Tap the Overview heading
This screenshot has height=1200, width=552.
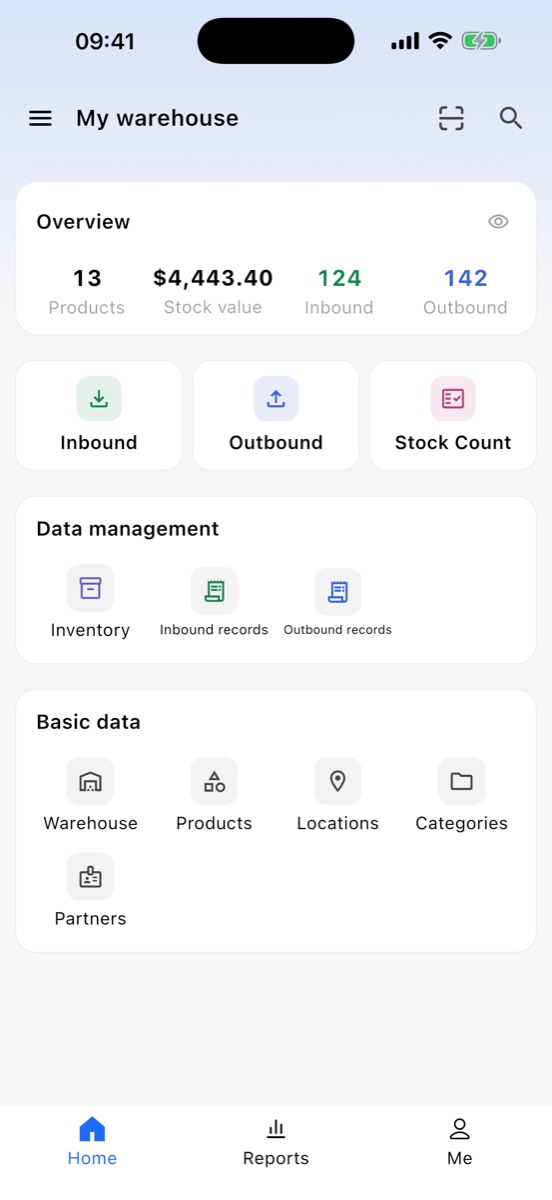point(83,222)
